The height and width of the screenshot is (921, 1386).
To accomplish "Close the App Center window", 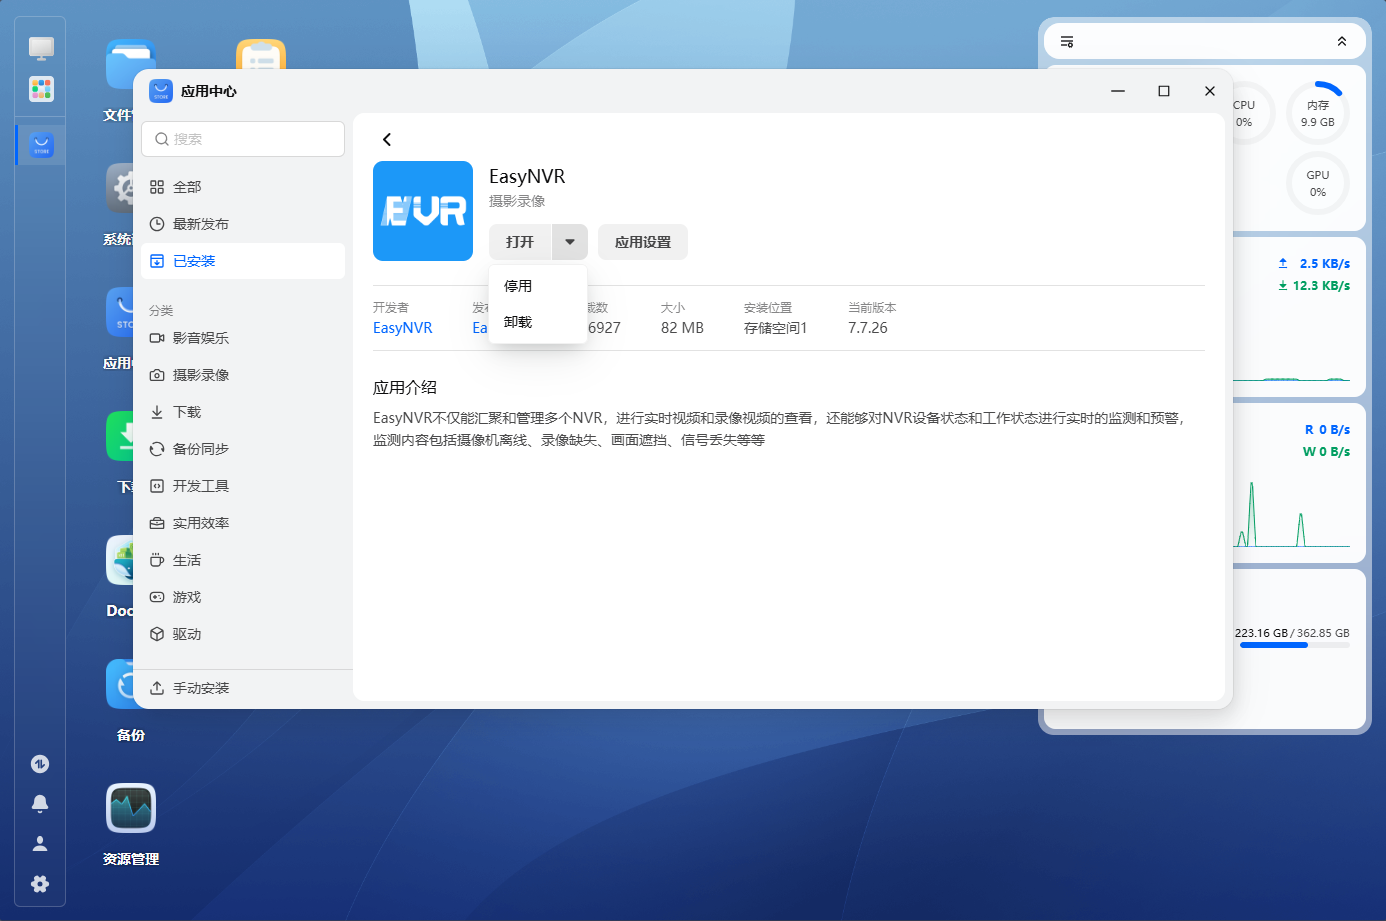I will point(1210,91).
